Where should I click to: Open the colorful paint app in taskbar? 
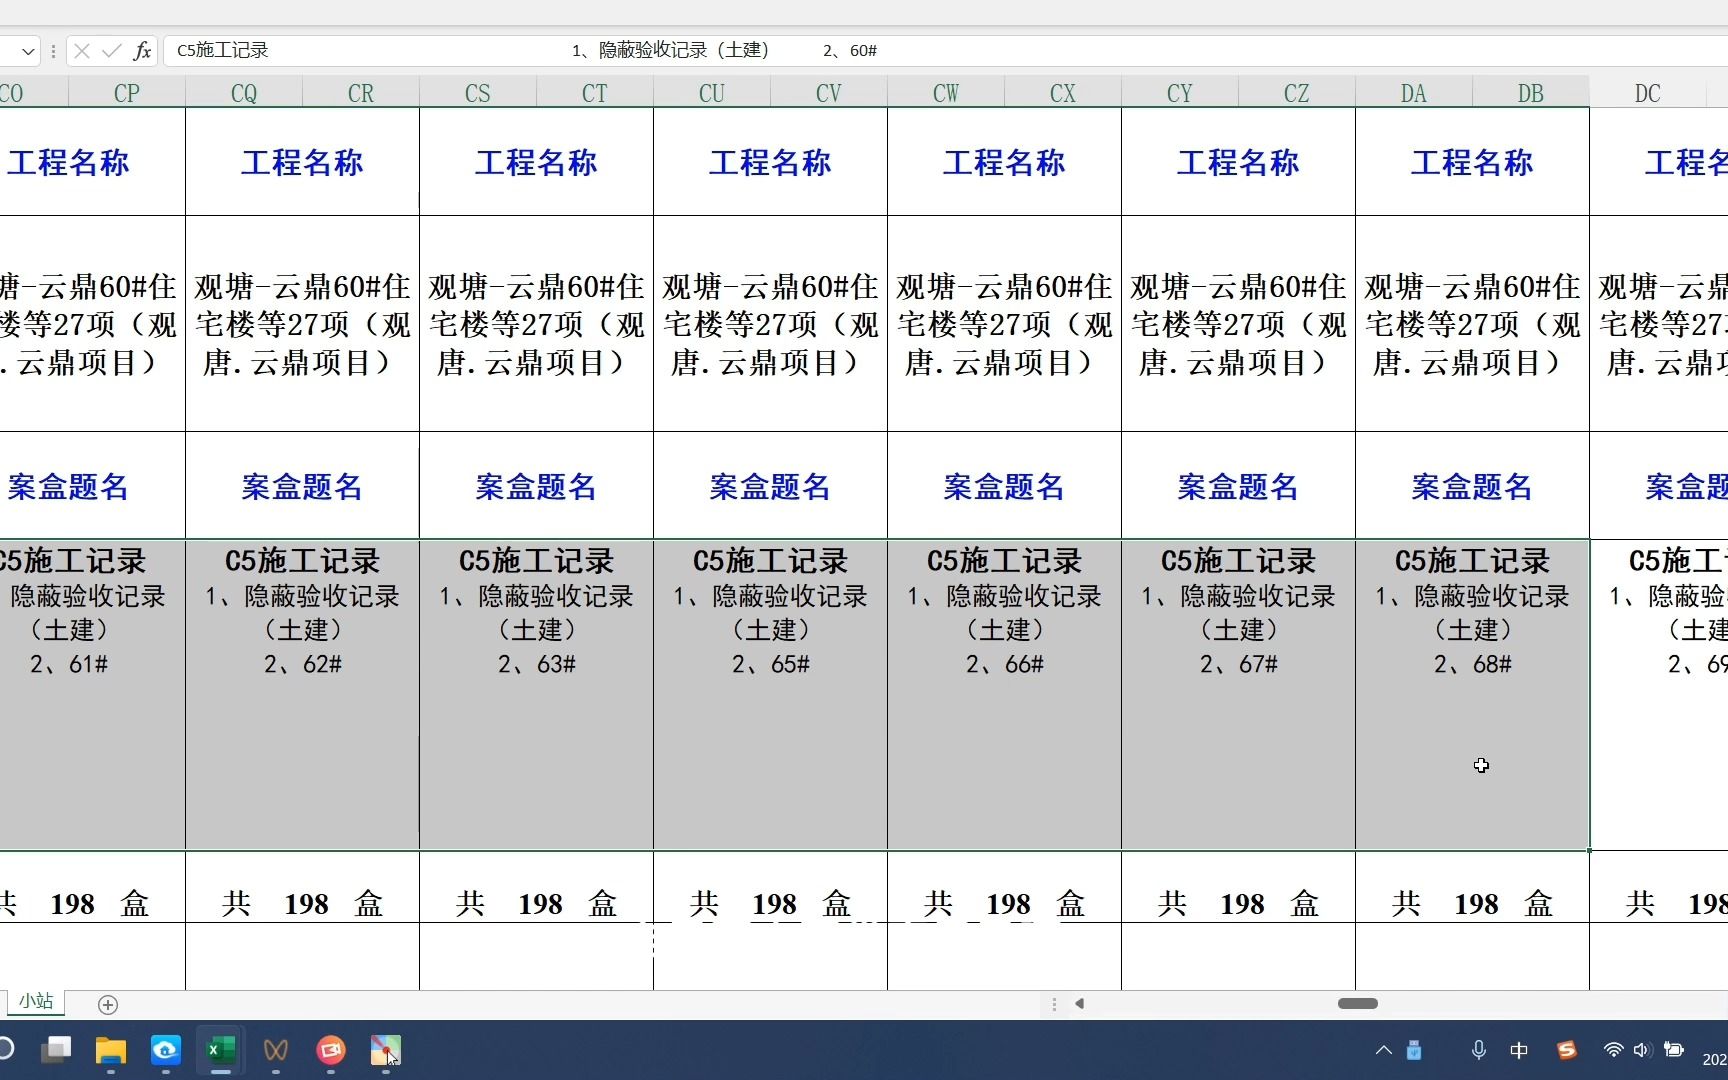tap(386, 1050)
